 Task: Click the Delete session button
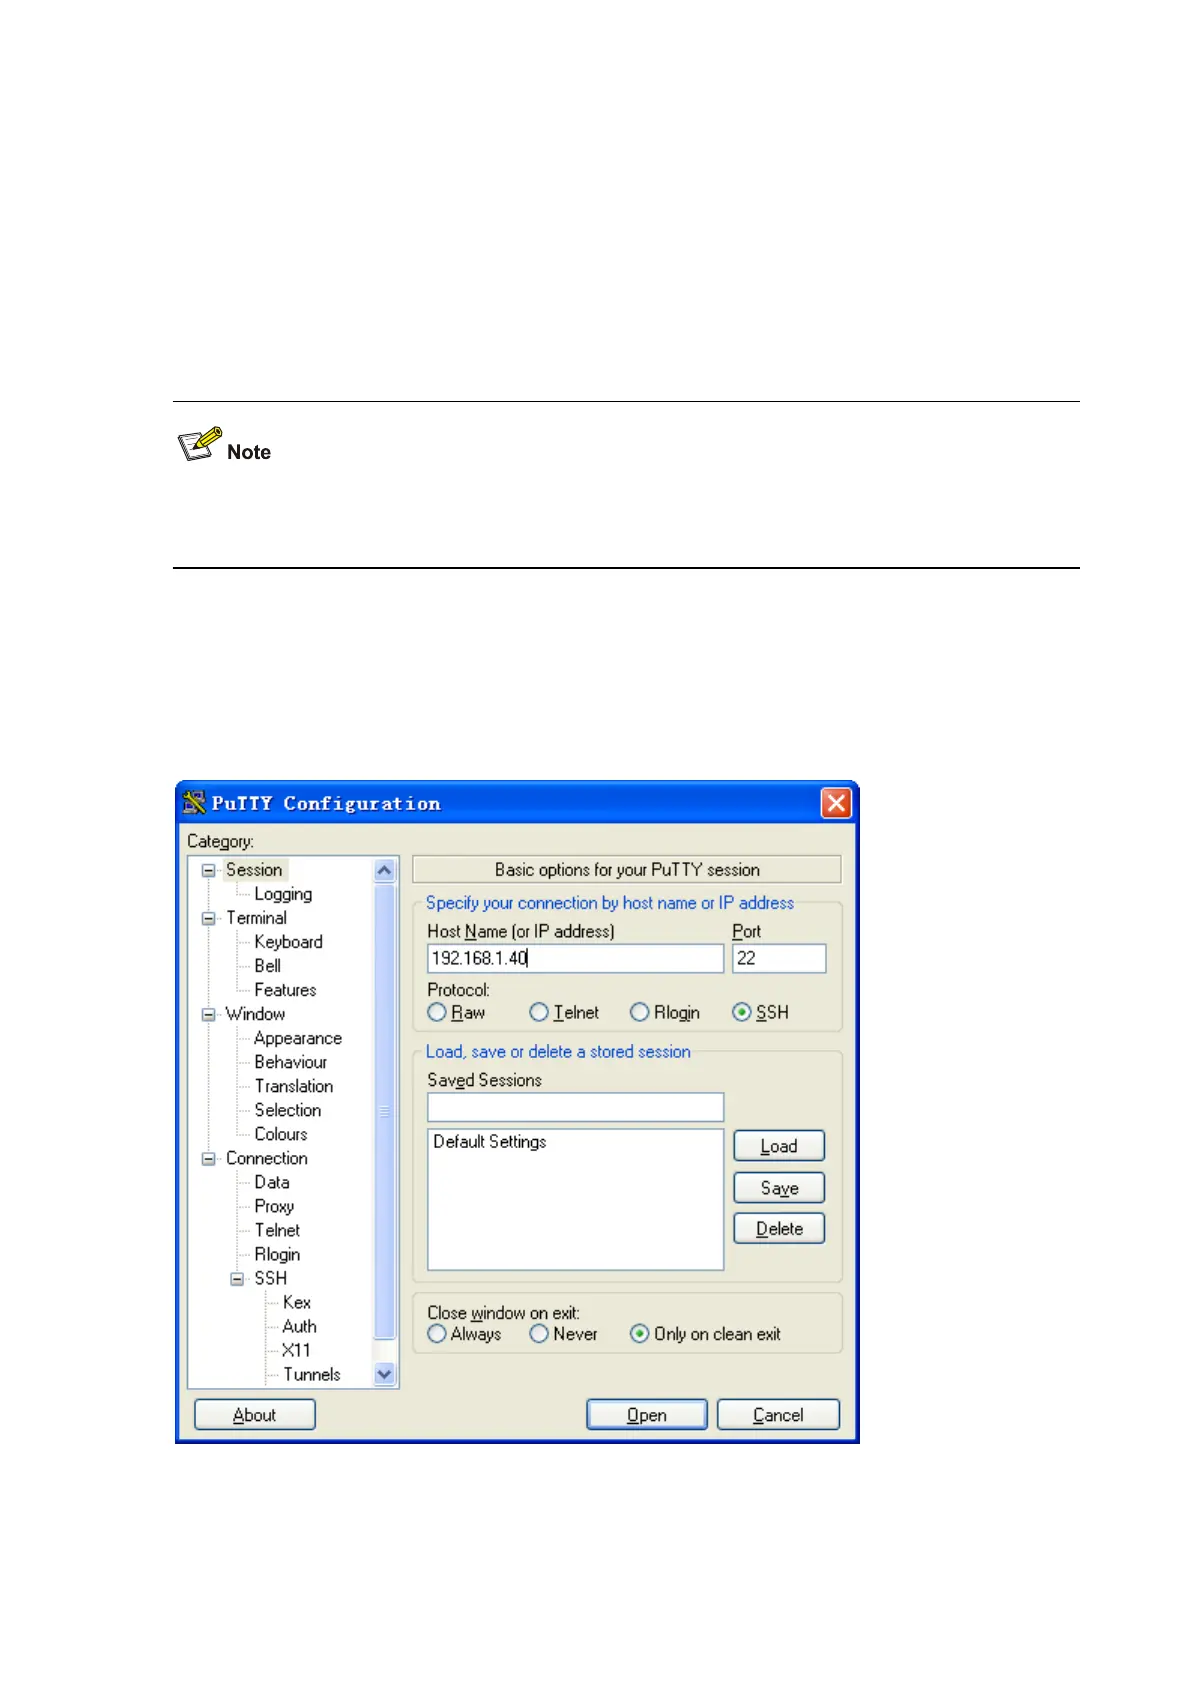click(779, 1229)
